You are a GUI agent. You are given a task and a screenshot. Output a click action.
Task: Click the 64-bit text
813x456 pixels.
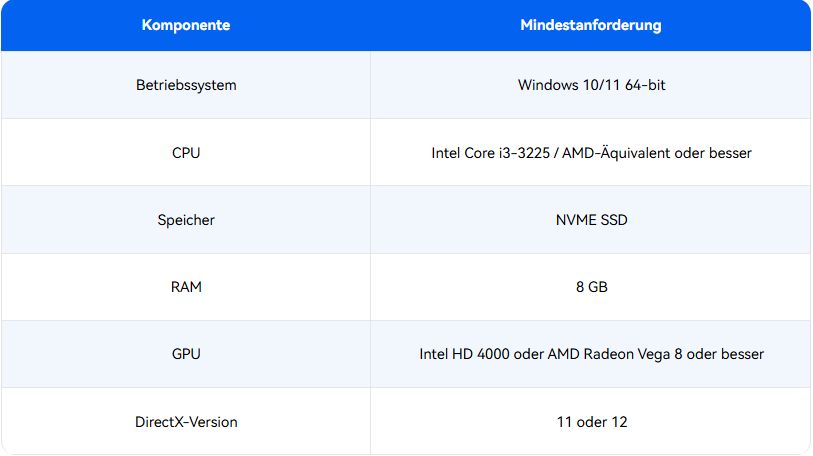pos(645,85)
